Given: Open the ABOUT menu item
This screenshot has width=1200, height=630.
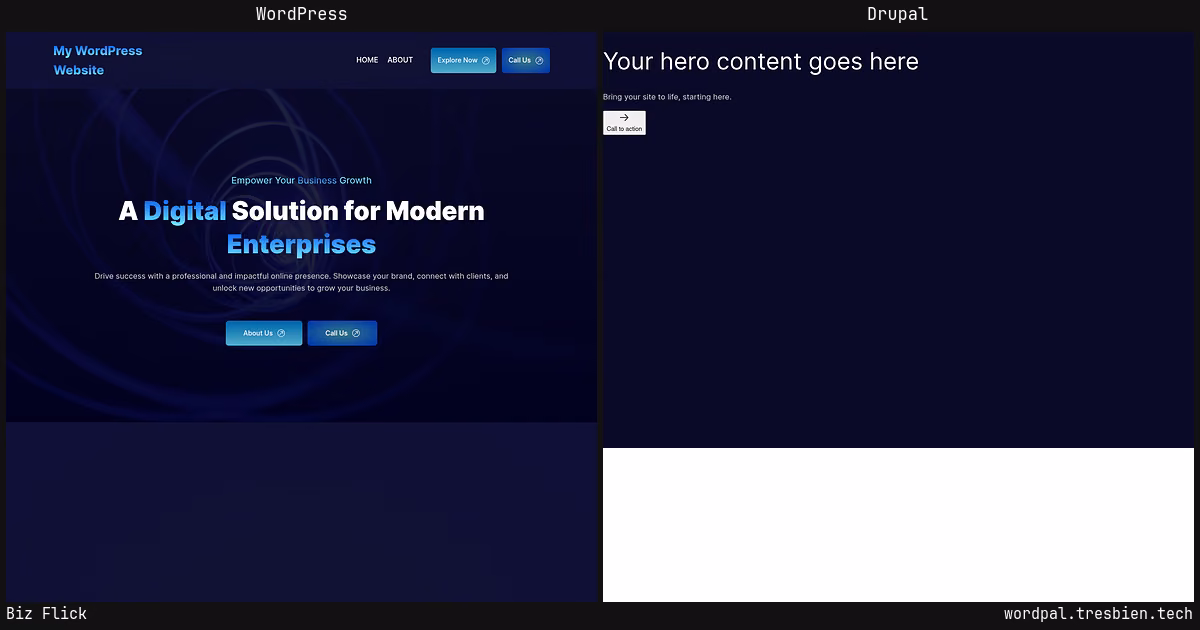Looking at the screenshot, I should (400, 60).
